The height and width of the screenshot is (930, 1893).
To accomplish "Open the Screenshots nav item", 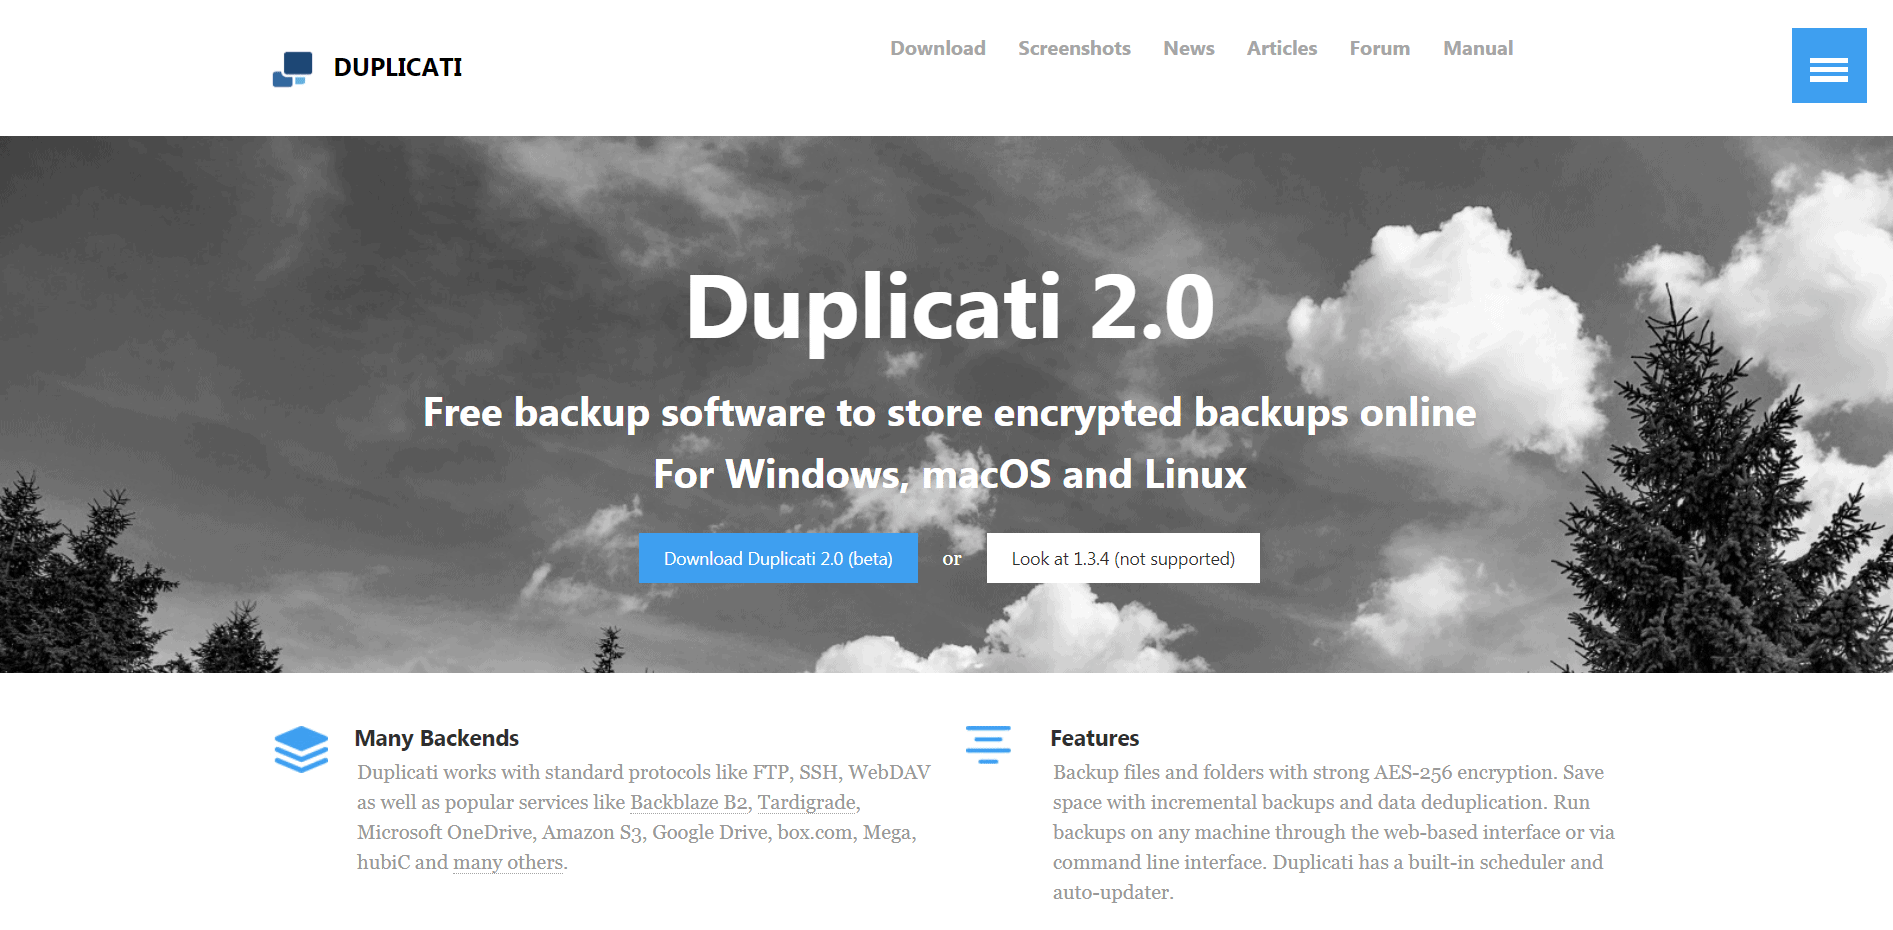I will tap(1074, 48).
